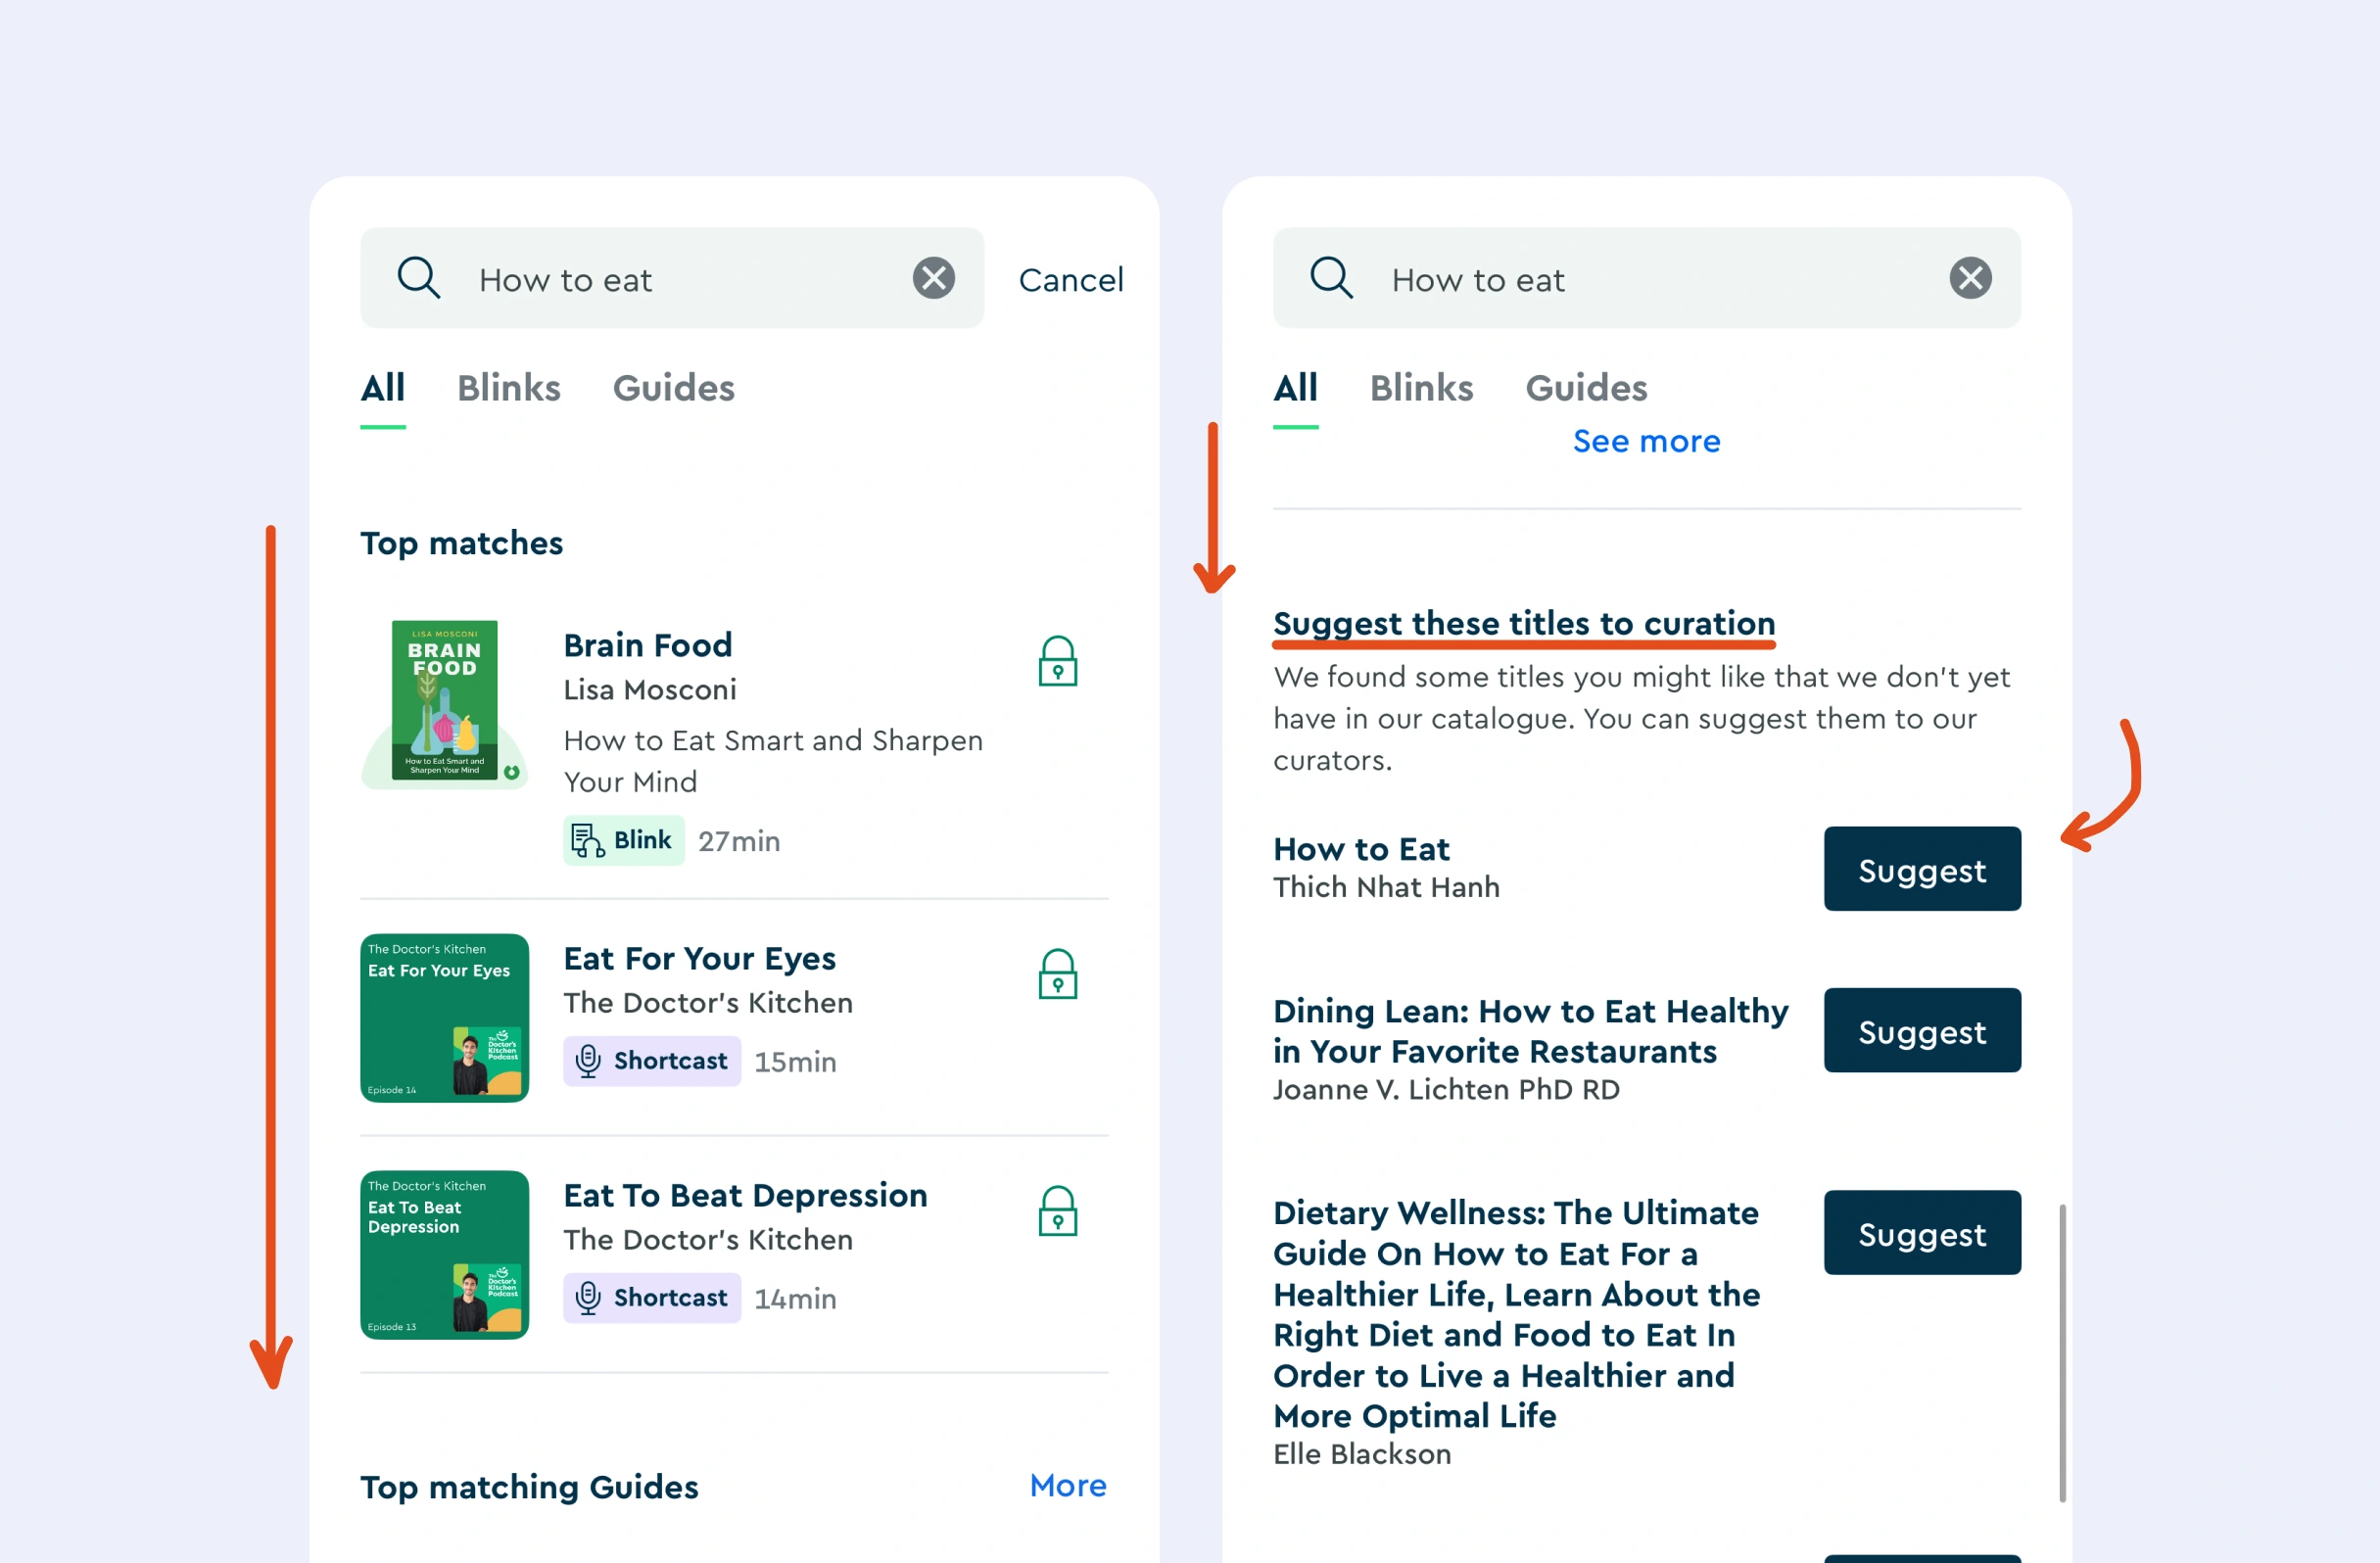
Task: Tap the lock icon beside Eat To Beat Depression
Action: click(1057, 1211)
